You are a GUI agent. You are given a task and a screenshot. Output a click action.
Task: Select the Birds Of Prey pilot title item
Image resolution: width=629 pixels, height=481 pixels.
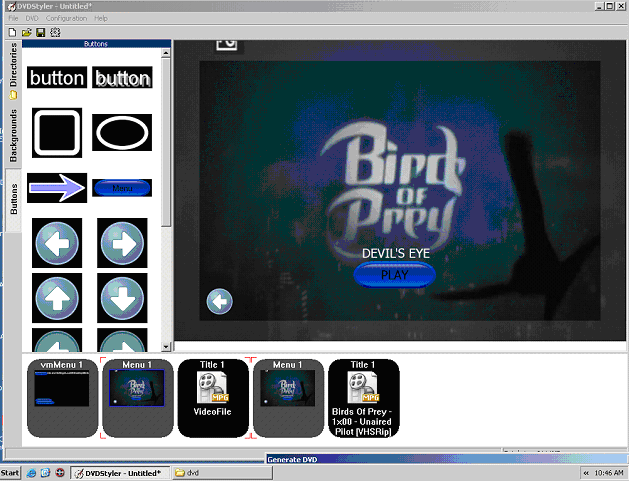pos(364,398)
